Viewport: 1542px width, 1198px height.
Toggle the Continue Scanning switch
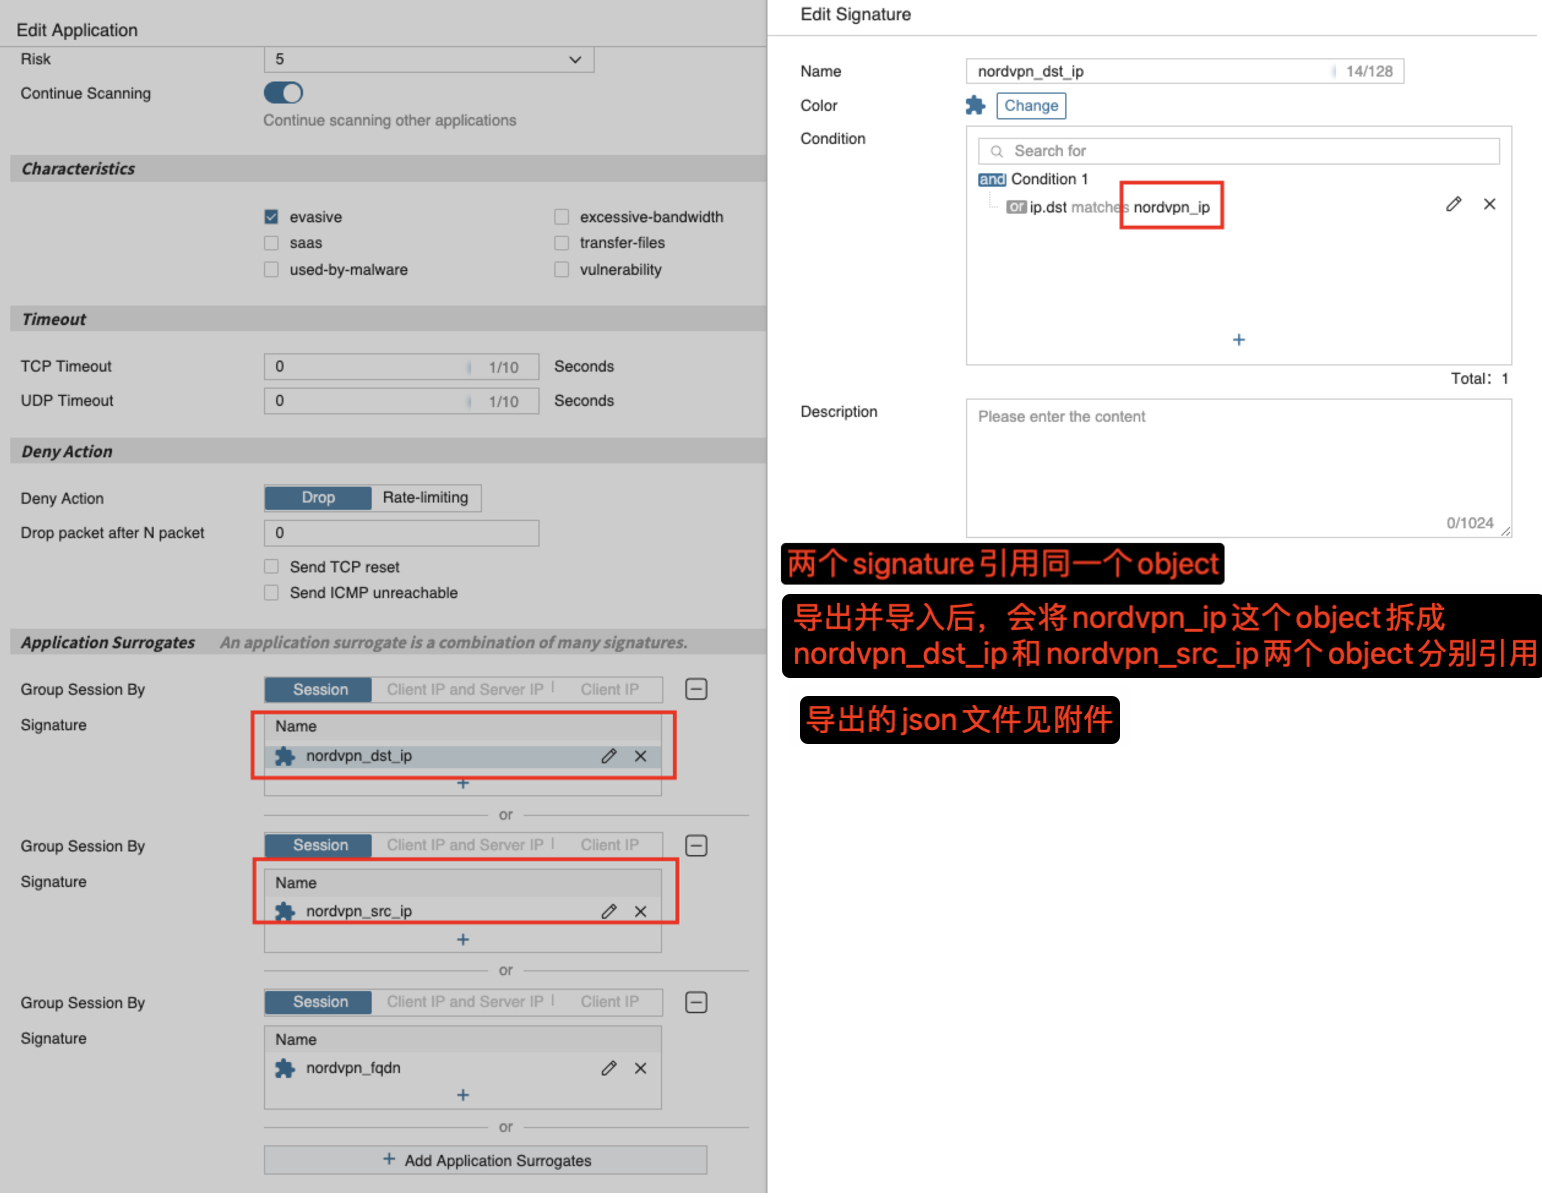(x=283, y=93)
